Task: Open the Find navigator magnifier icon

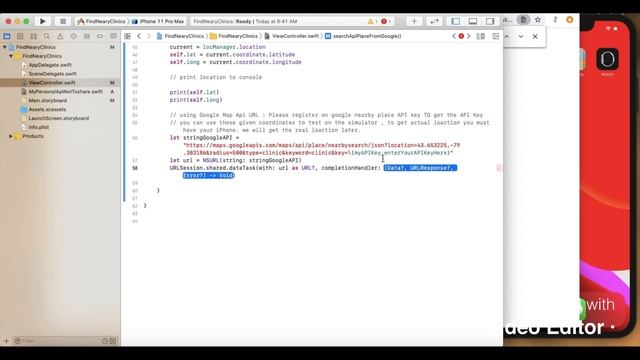Action: tap(47, 36)
